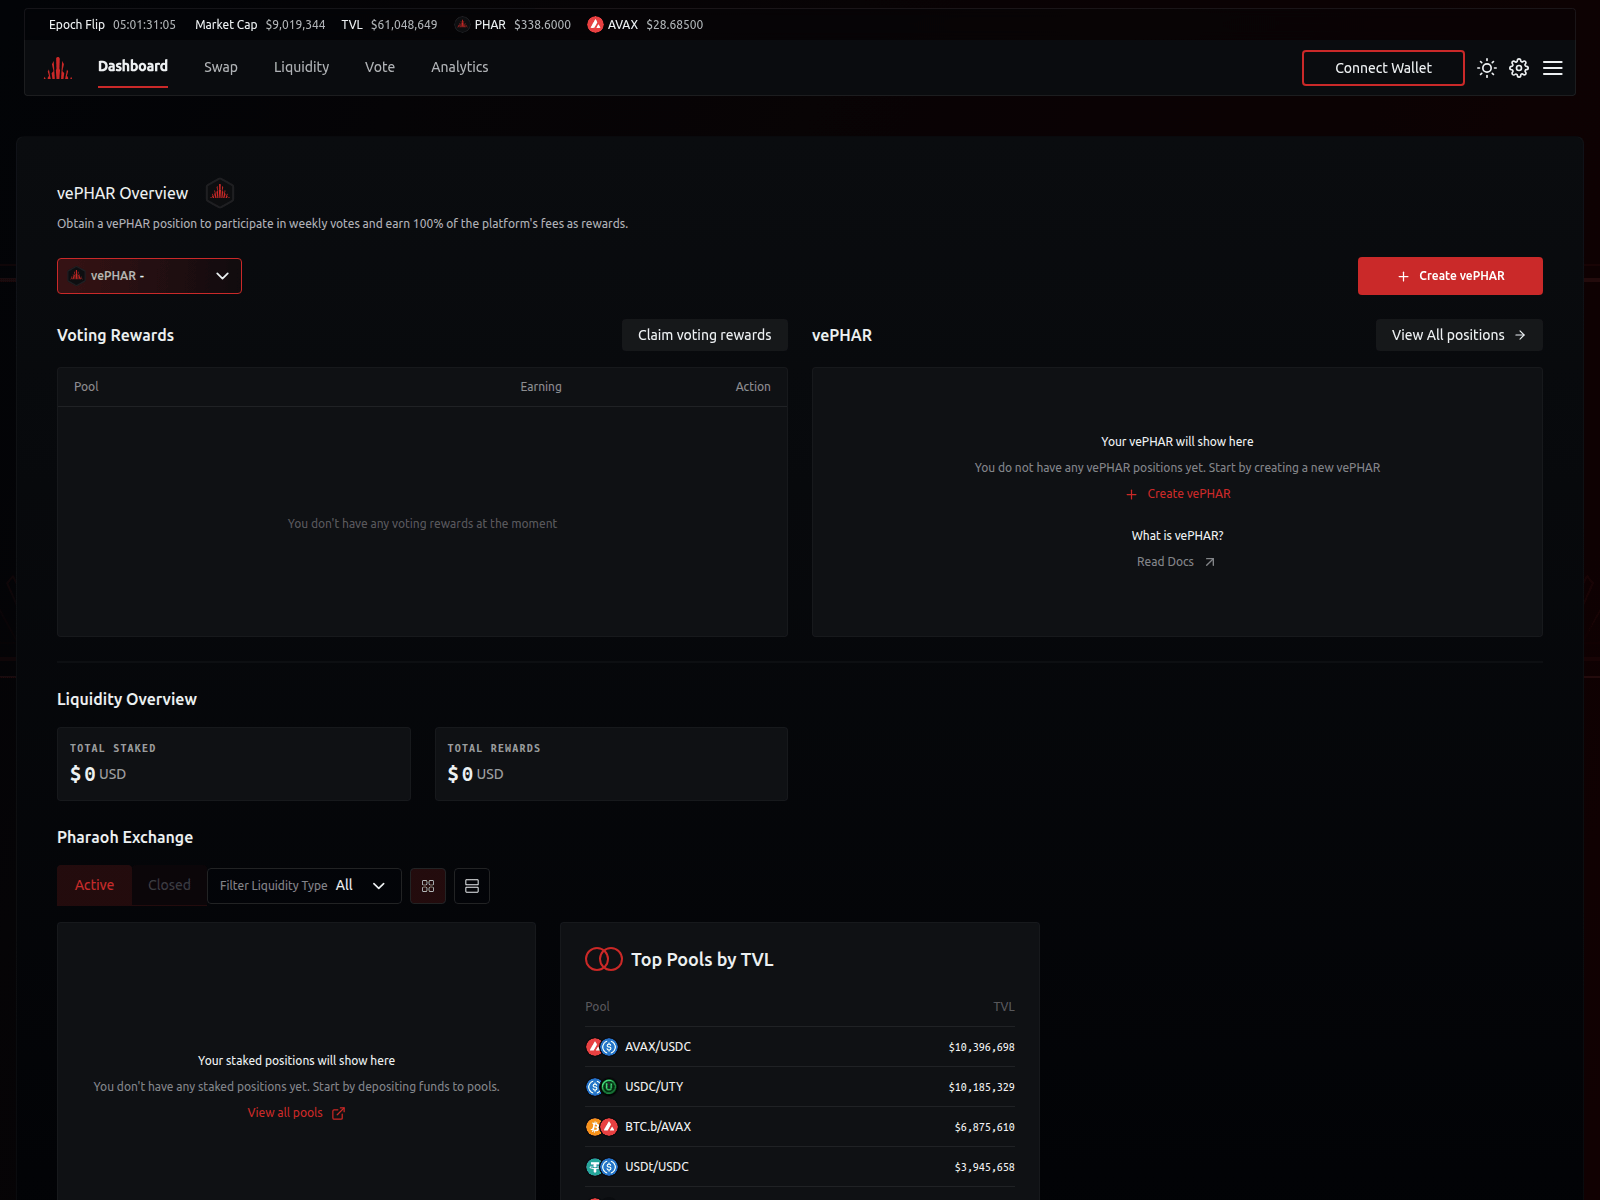Open the Analytics page
This screenshot has width=1600, height=1200.
point(460,67)
